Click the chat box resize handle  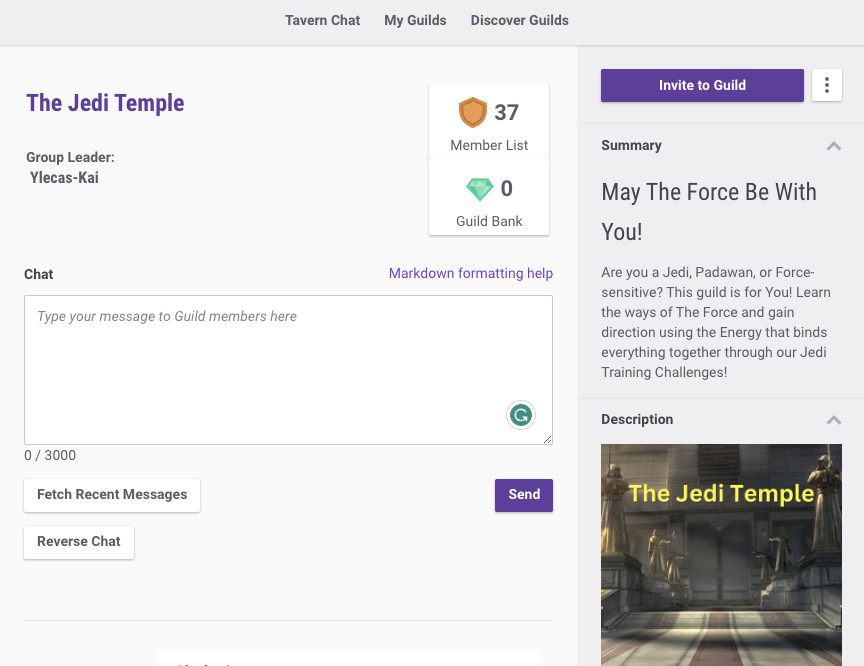click(547, 439)
